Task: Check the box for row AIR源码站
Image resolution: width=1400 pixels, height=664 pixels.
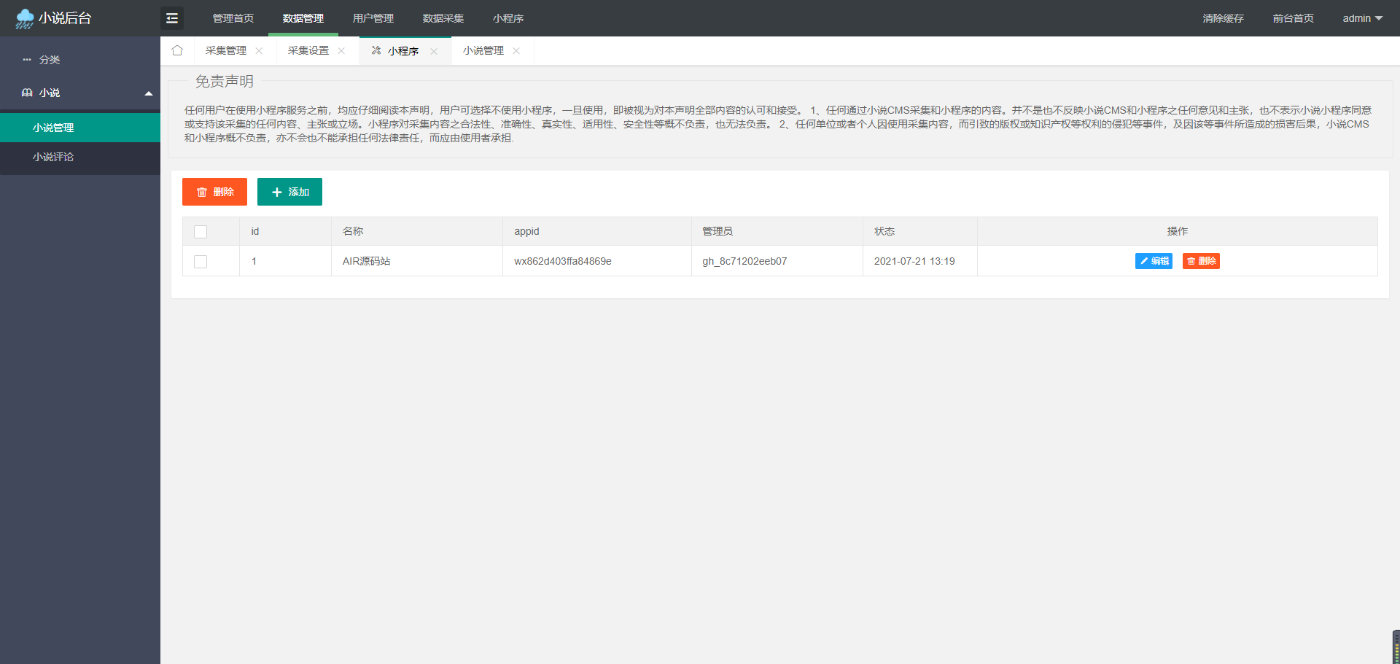Action: [200, 261]
